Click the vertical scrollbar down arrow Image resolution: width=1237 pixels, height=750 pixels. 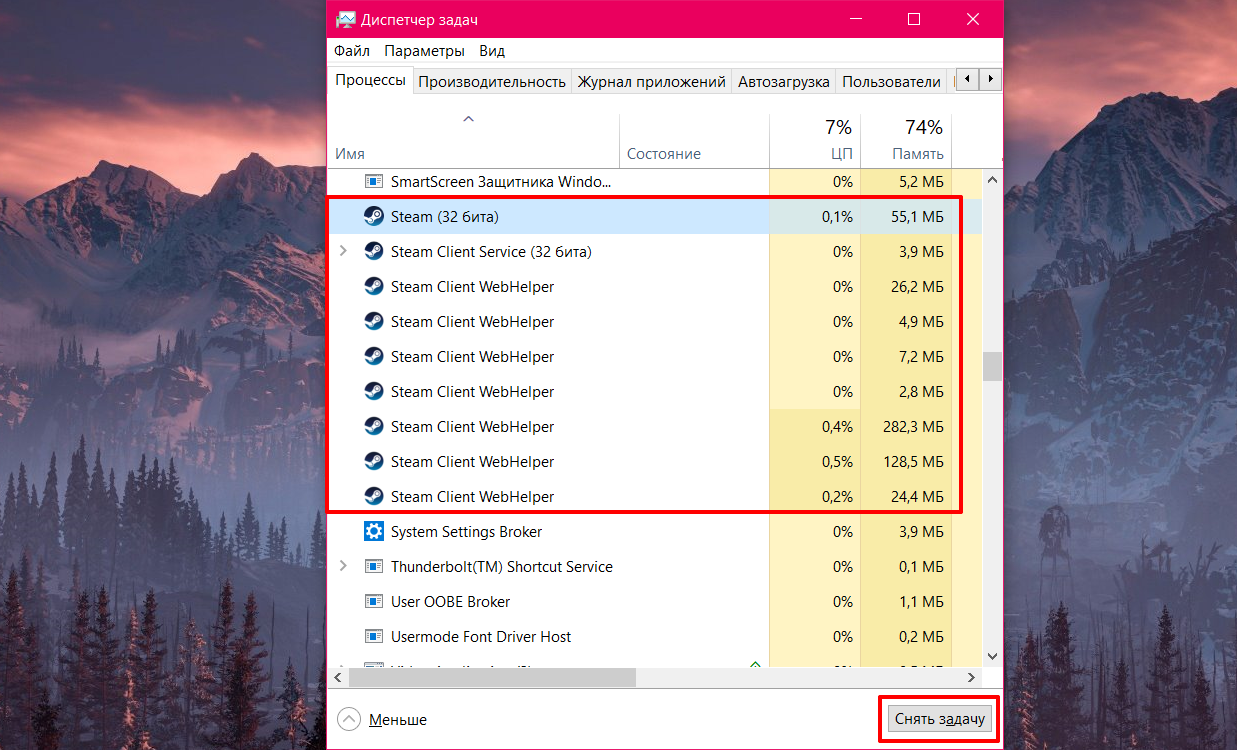click(x=992, y=656)
